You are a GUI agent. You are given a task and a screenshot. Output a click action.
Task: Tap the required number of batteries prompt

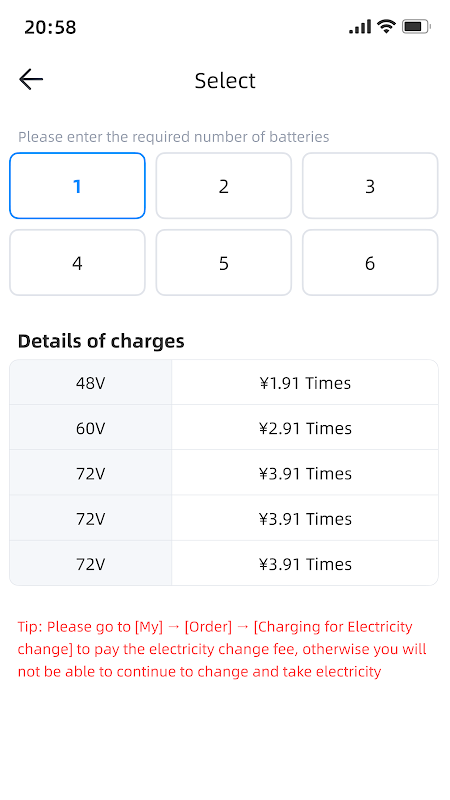pos(173,137)
